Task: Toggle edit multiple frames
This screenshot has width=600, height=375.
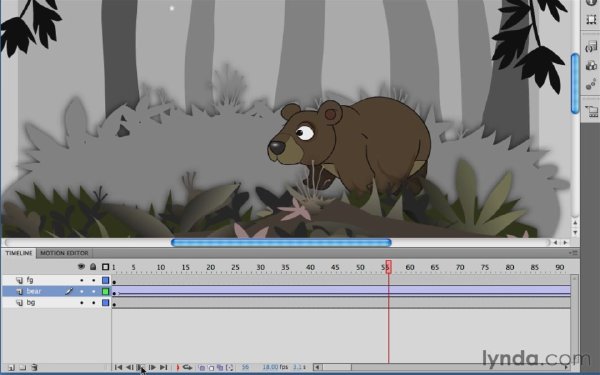Action: 220,367
